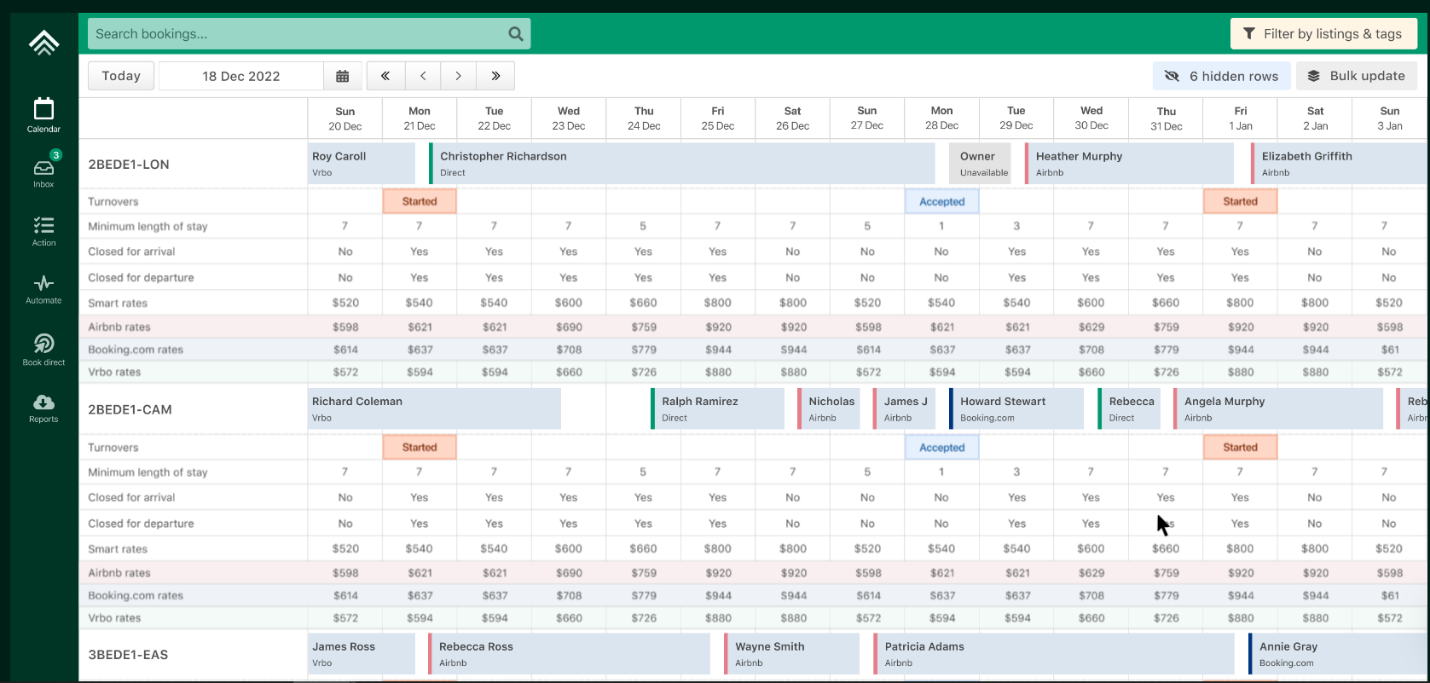
Task: Click 2BEDE1-LON Smart rates row label
Action: click(x=117, y=303)
